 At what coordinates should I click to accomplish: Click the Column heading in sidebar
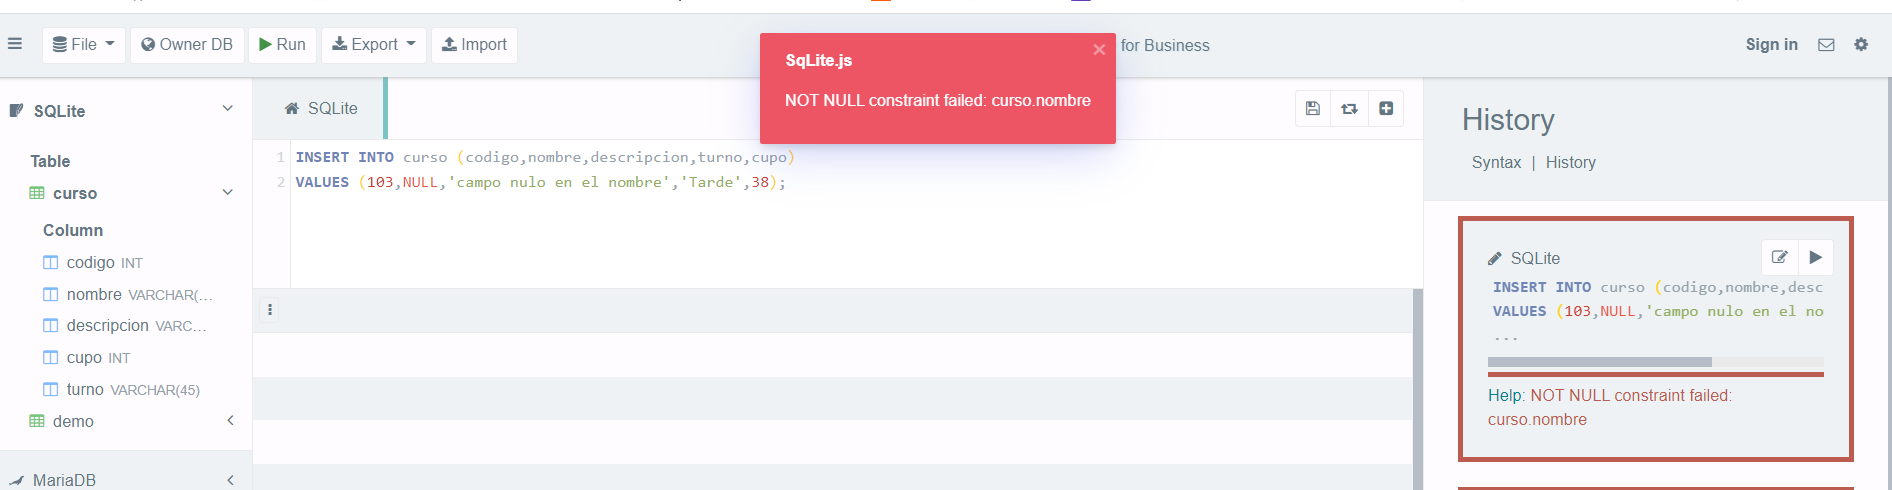(73, 230)
